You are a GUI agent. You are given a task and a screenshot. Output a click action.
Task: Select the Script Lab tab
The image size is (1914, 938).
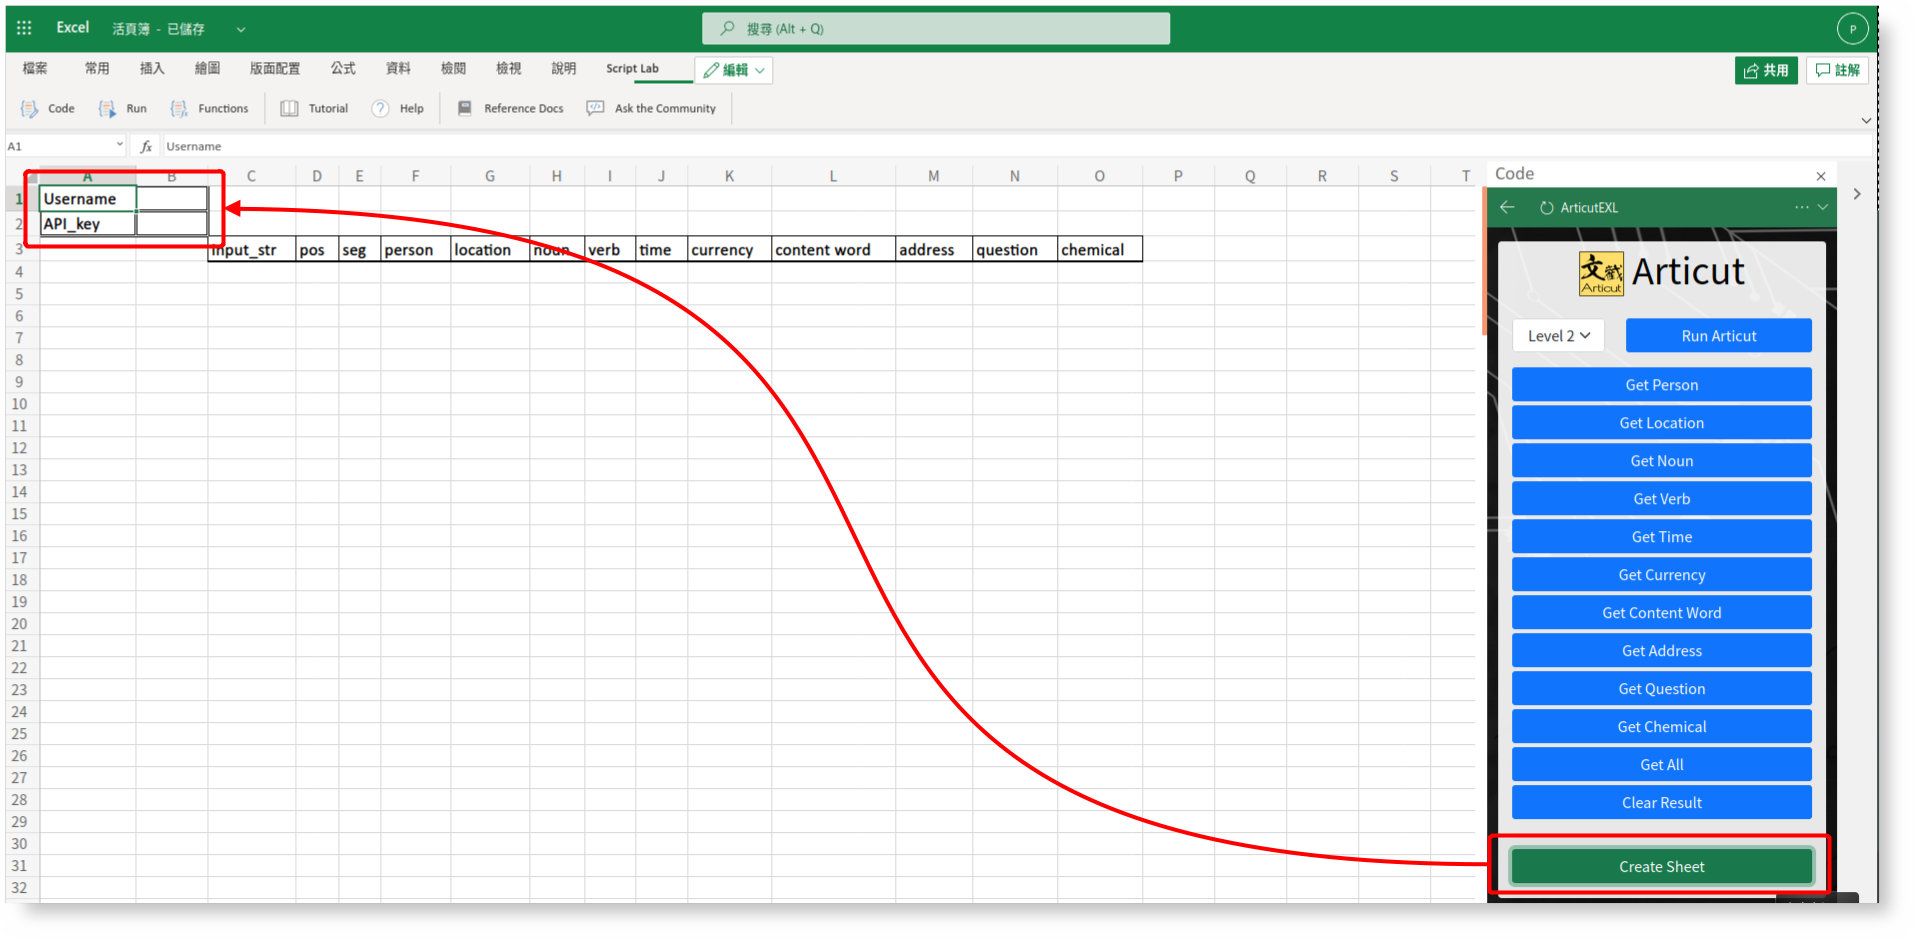[632, 68]
